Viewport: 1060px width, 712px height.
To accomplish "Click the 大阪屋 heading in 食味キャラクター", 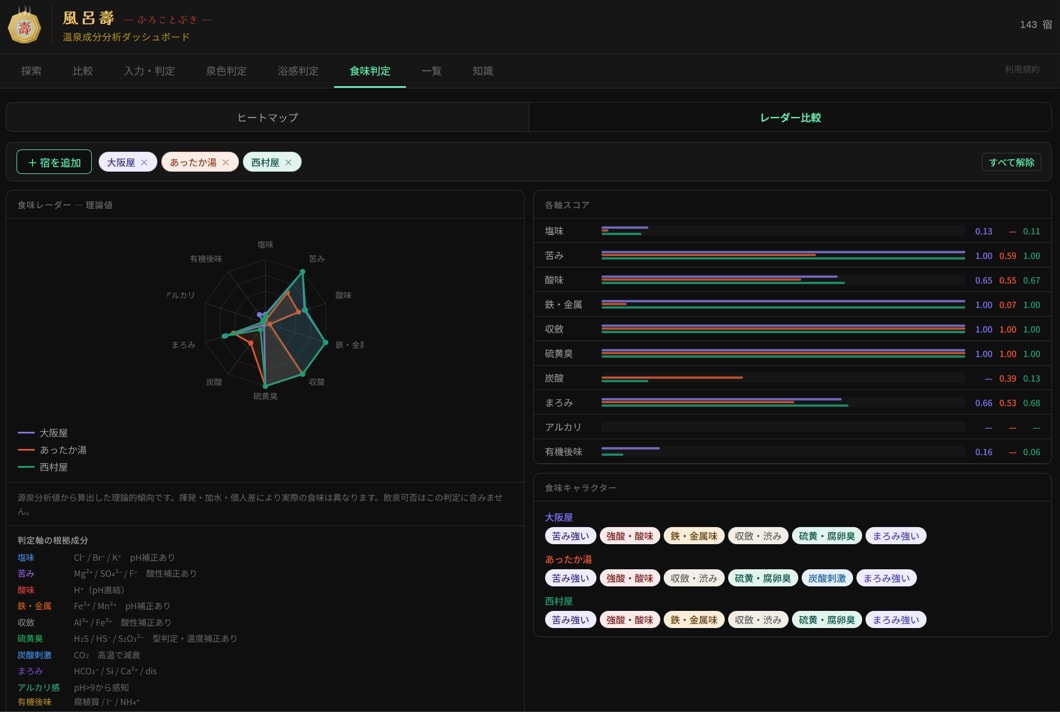I will pos(558,517).
